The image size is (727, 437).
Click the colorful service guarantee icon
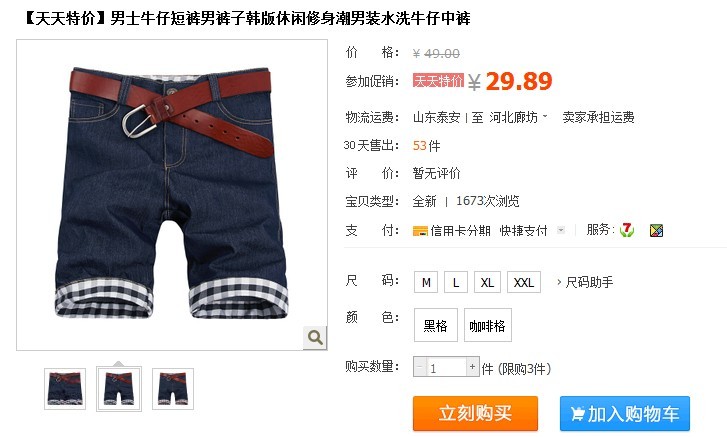(657, 230)
